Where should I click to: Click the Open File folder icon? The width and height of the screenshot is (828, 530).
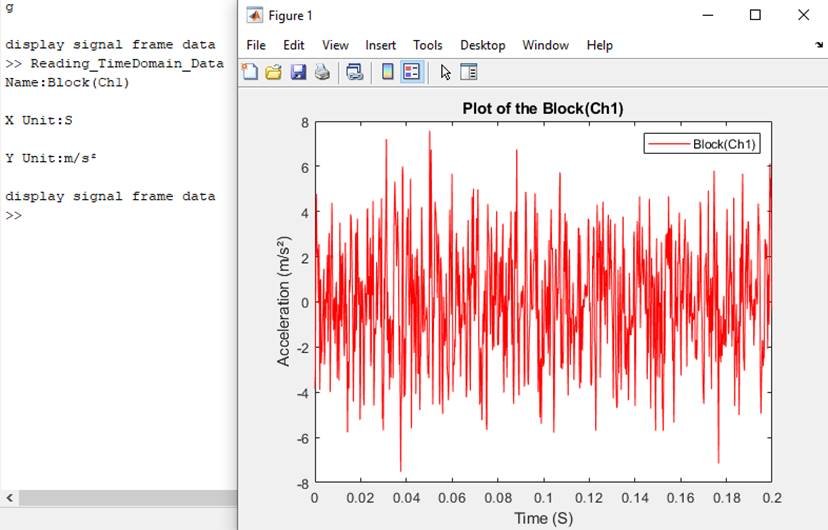pos(274,72)
